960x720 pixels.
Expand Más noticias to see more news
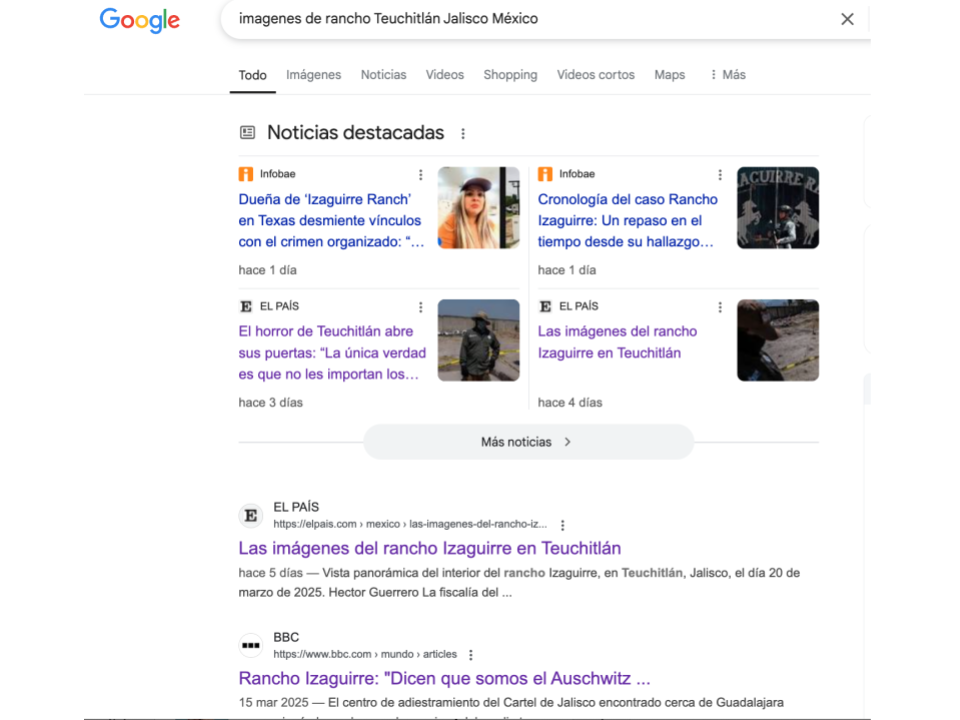[527, 442]
